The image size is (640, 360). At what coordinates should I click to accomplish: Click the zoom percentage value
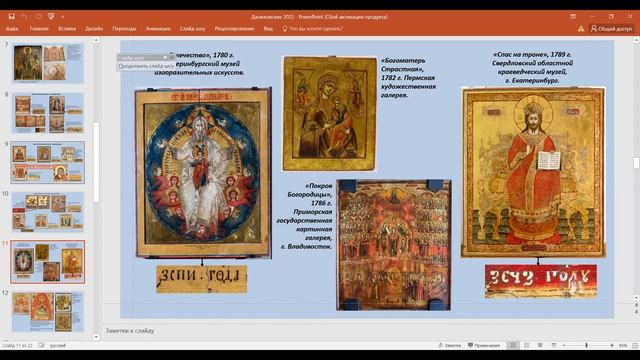tap(623, 345)
